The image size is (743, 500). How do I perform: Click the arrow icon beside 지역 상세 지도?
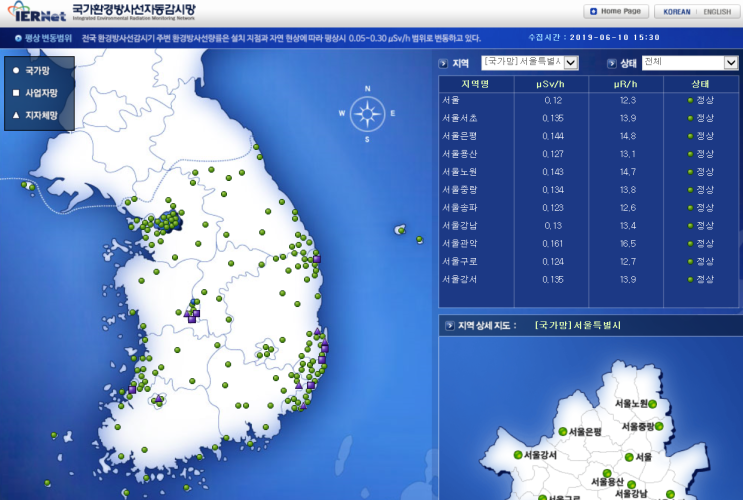pos(450,326)
